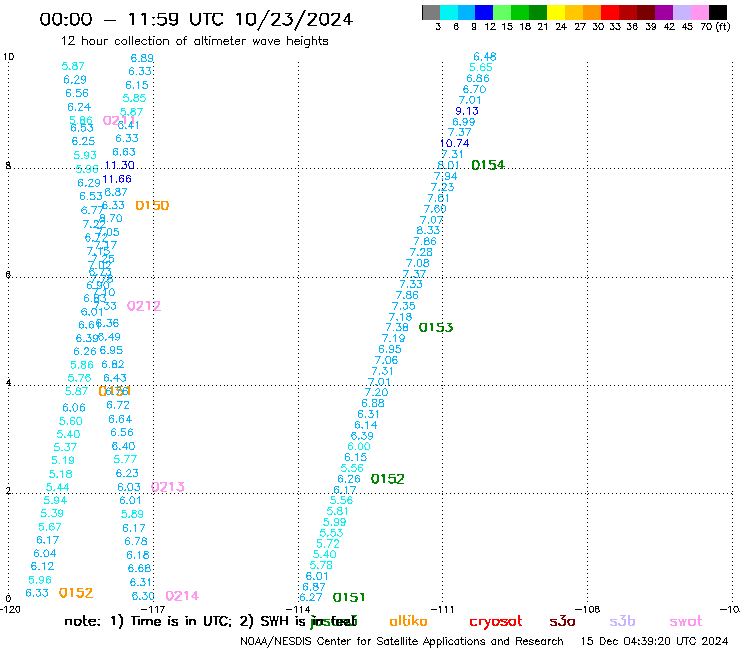Click the 6.89 wave height value
This screenshot has width=740, height=650.
tap(142, 58)
